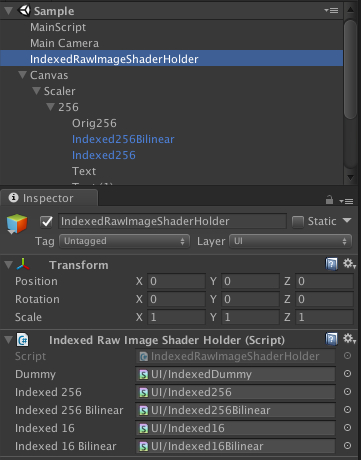Click the GameObject cube icon in Inspector

tap(17, 224)
